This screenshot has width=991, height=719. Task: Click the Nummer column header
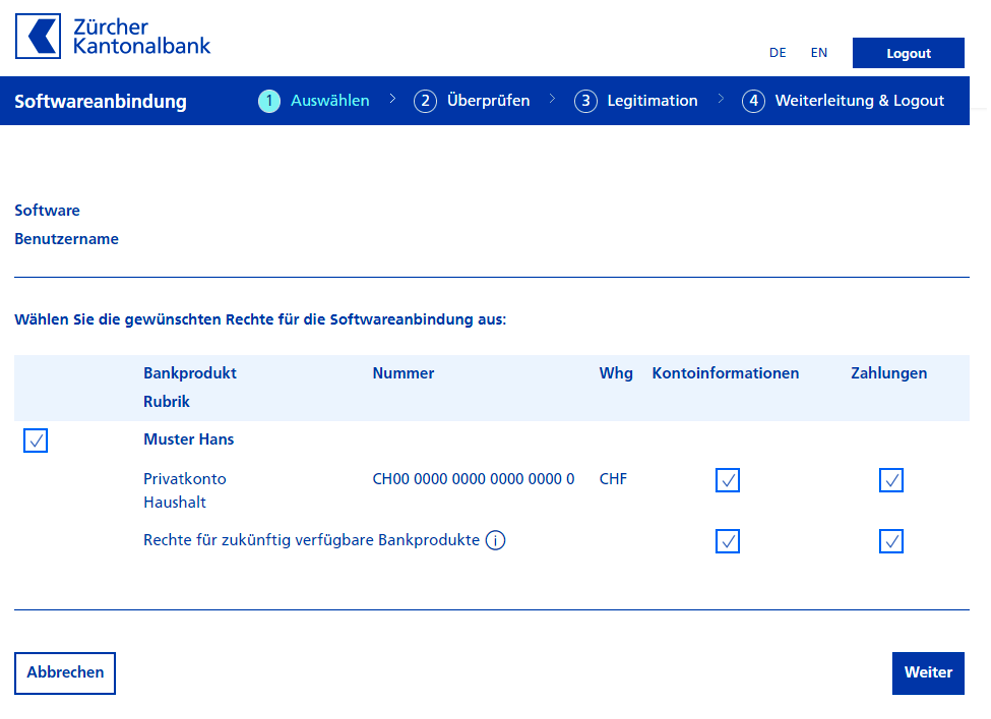[x=403, y=373]
